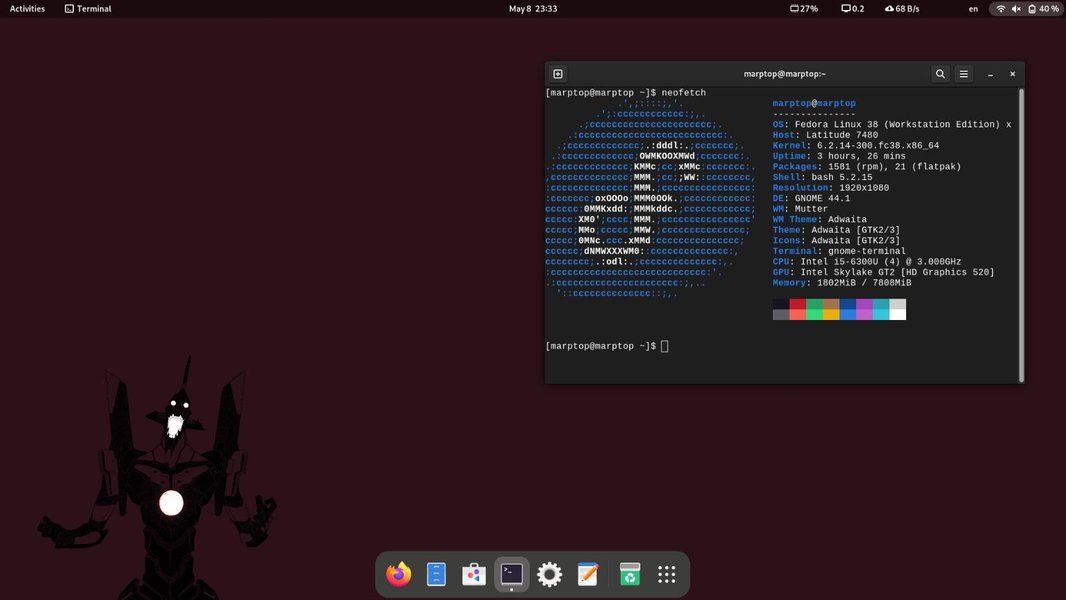Click the Resolution: 1920x1080 line
Screen dimensions: 1066x600
pos(831,188)
